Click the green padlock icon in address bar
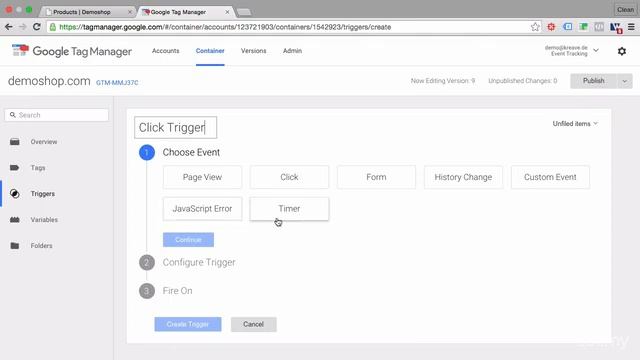This screenshot has height=360, width=640. (x=53, y=27)
